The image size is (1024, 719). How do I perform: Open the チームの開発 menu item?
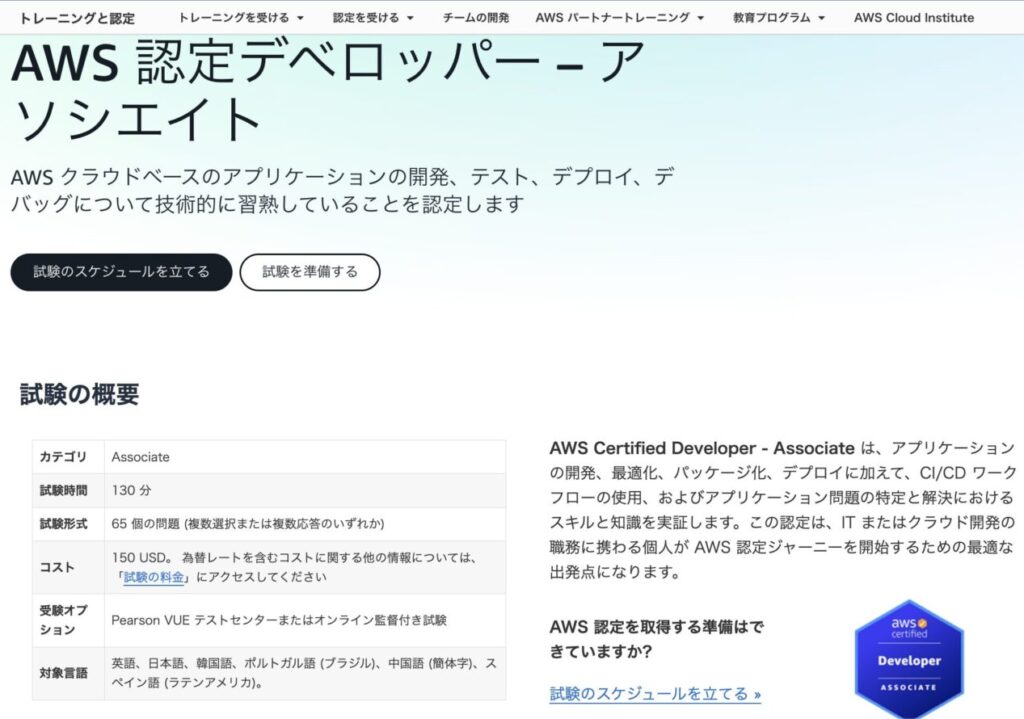click(475, 18)
